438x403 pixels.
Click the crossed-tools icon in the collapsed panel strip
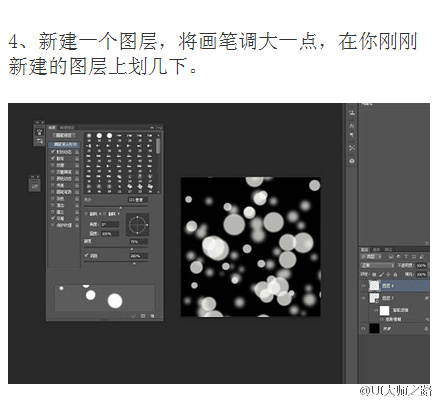(x=352, y=148)
